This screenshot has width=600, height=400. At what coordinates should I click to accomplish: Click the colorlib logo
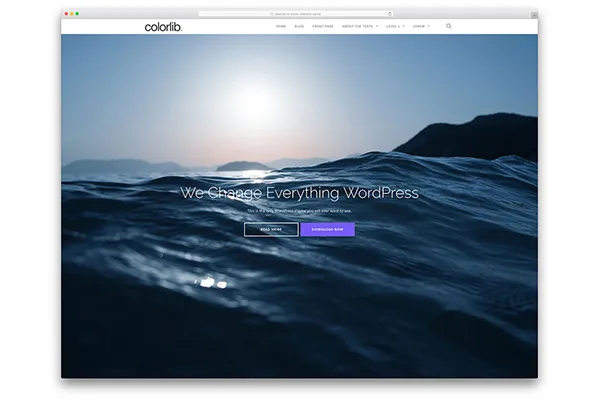(163, 26)
